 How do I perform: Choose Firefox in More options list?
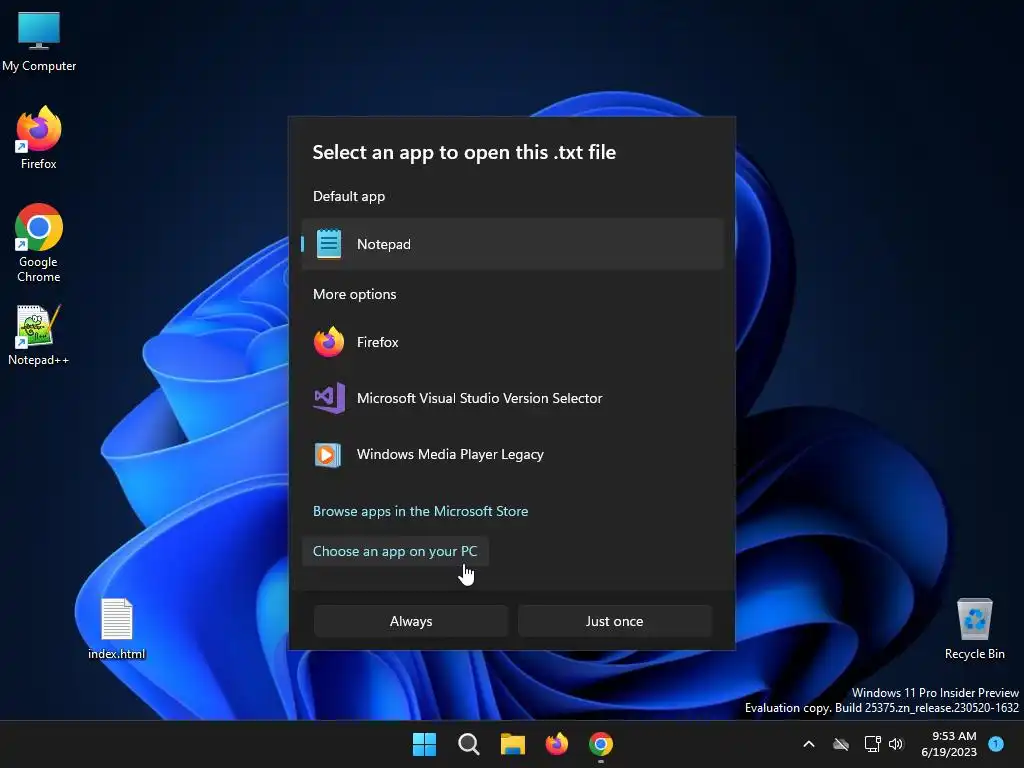[x=513, y=342]
